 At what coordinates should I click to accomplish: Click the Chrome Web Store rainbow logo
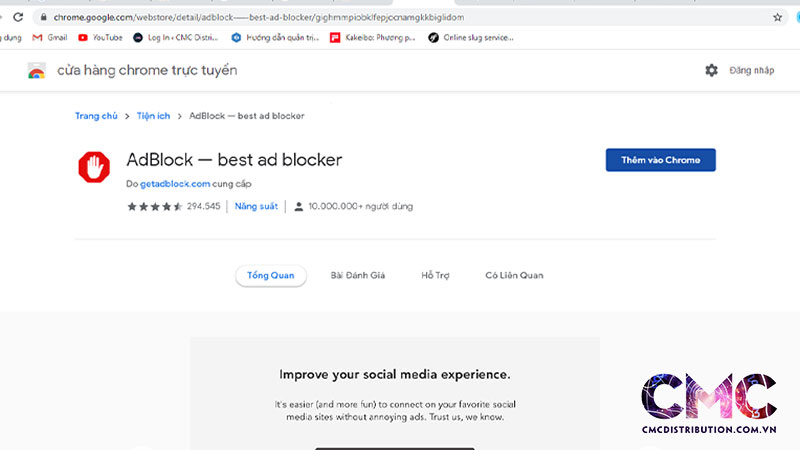[37, 70]
